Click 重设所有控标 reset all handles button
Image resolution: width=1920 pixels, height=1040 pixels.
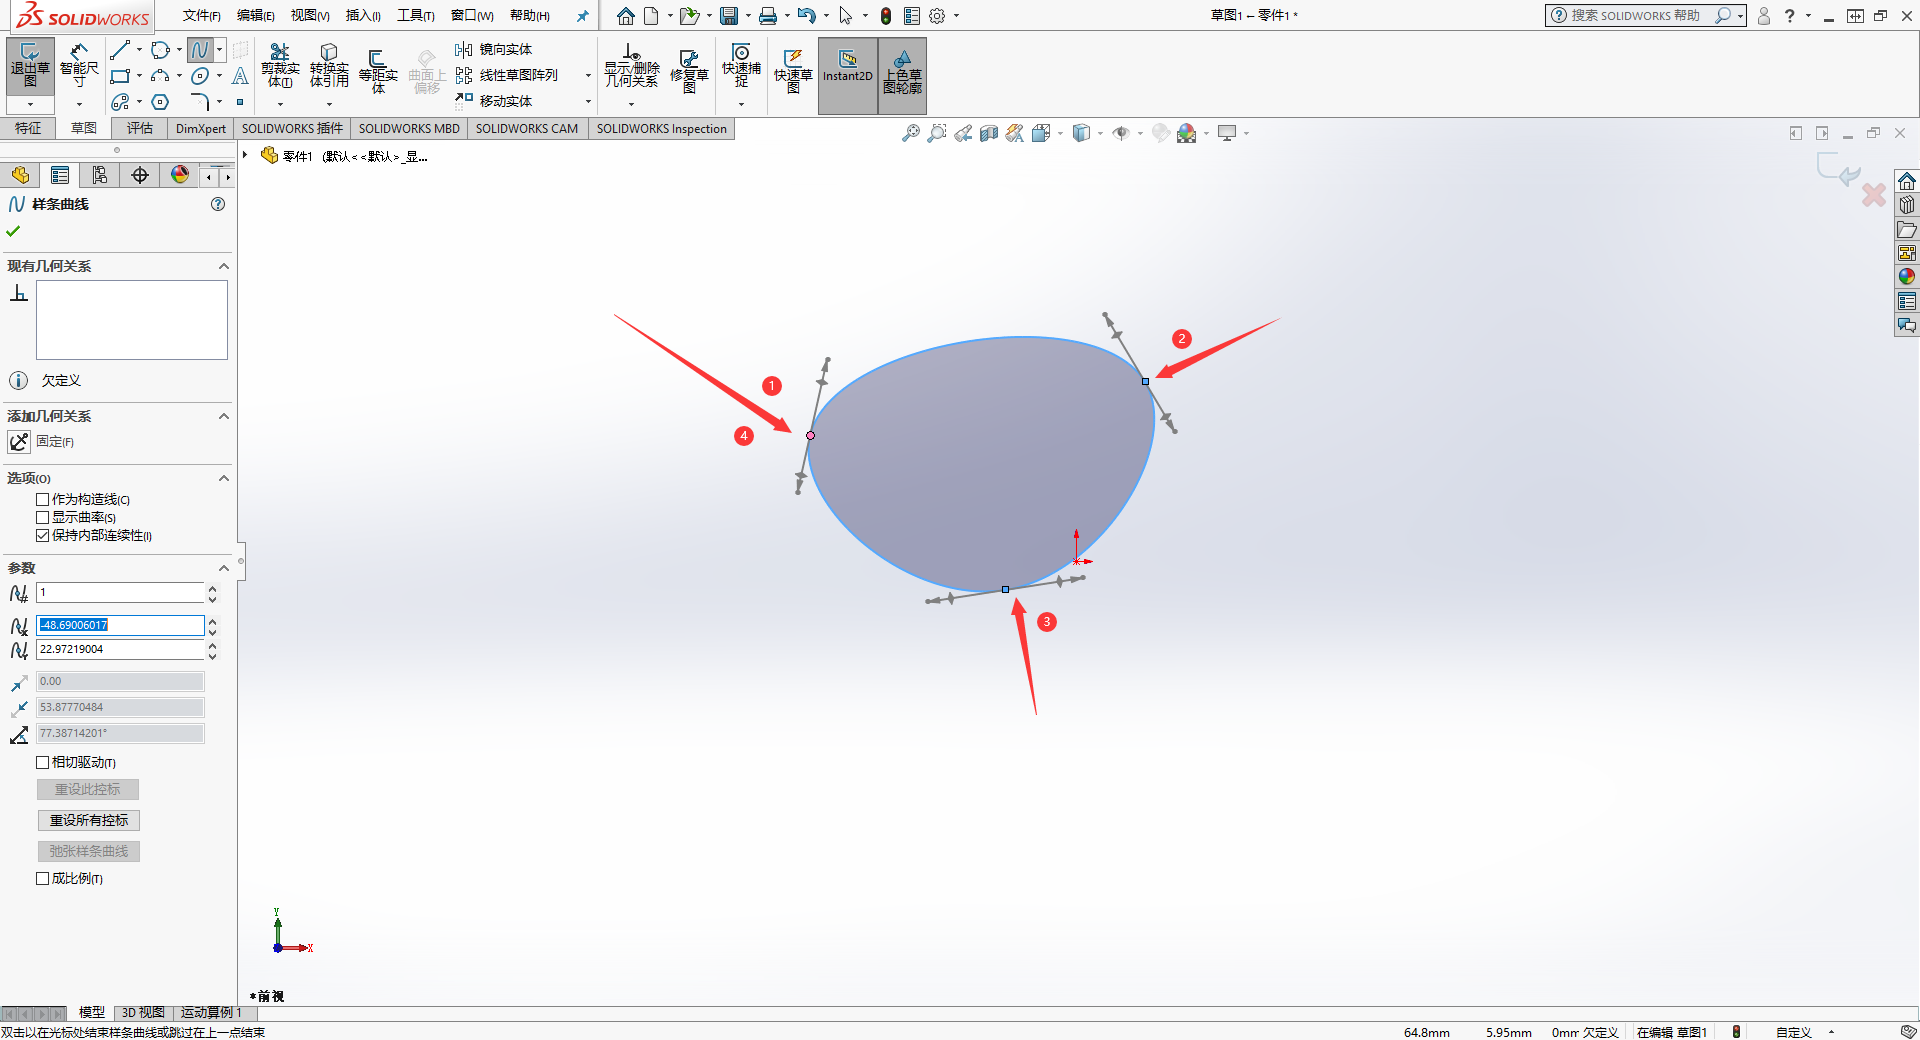click(x=89, y=820)
